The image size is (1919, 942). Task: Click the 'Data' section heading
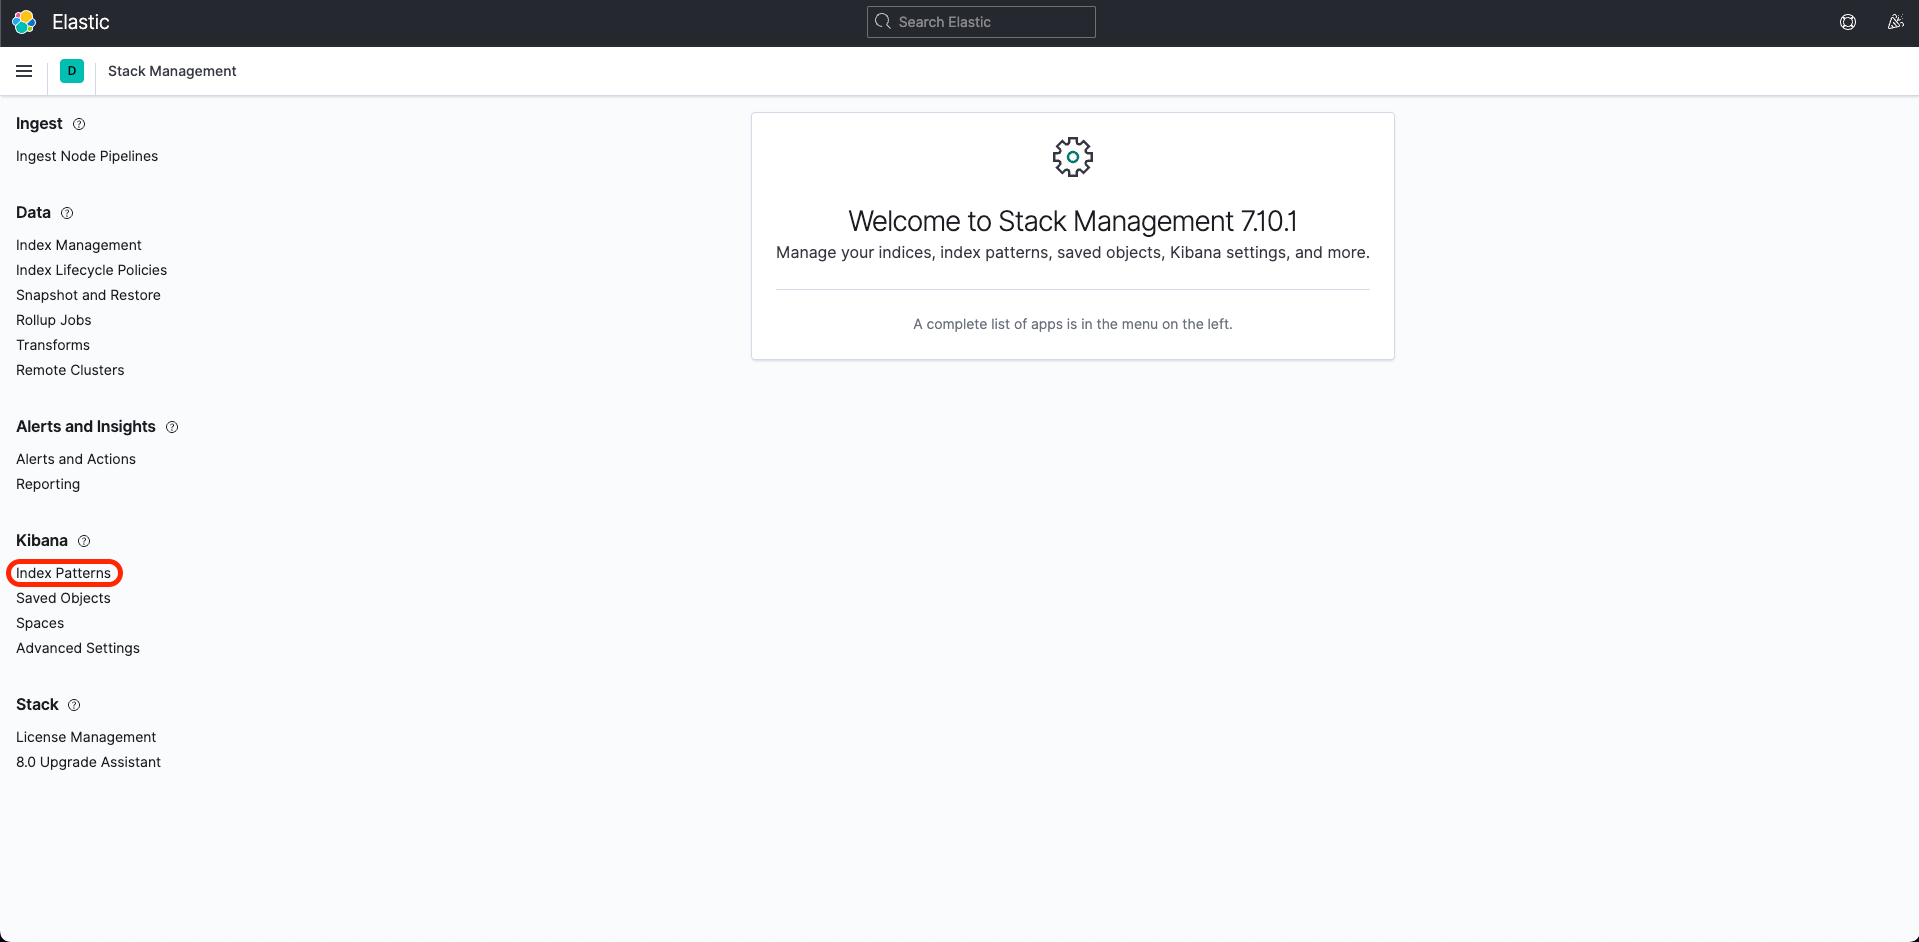33,213
